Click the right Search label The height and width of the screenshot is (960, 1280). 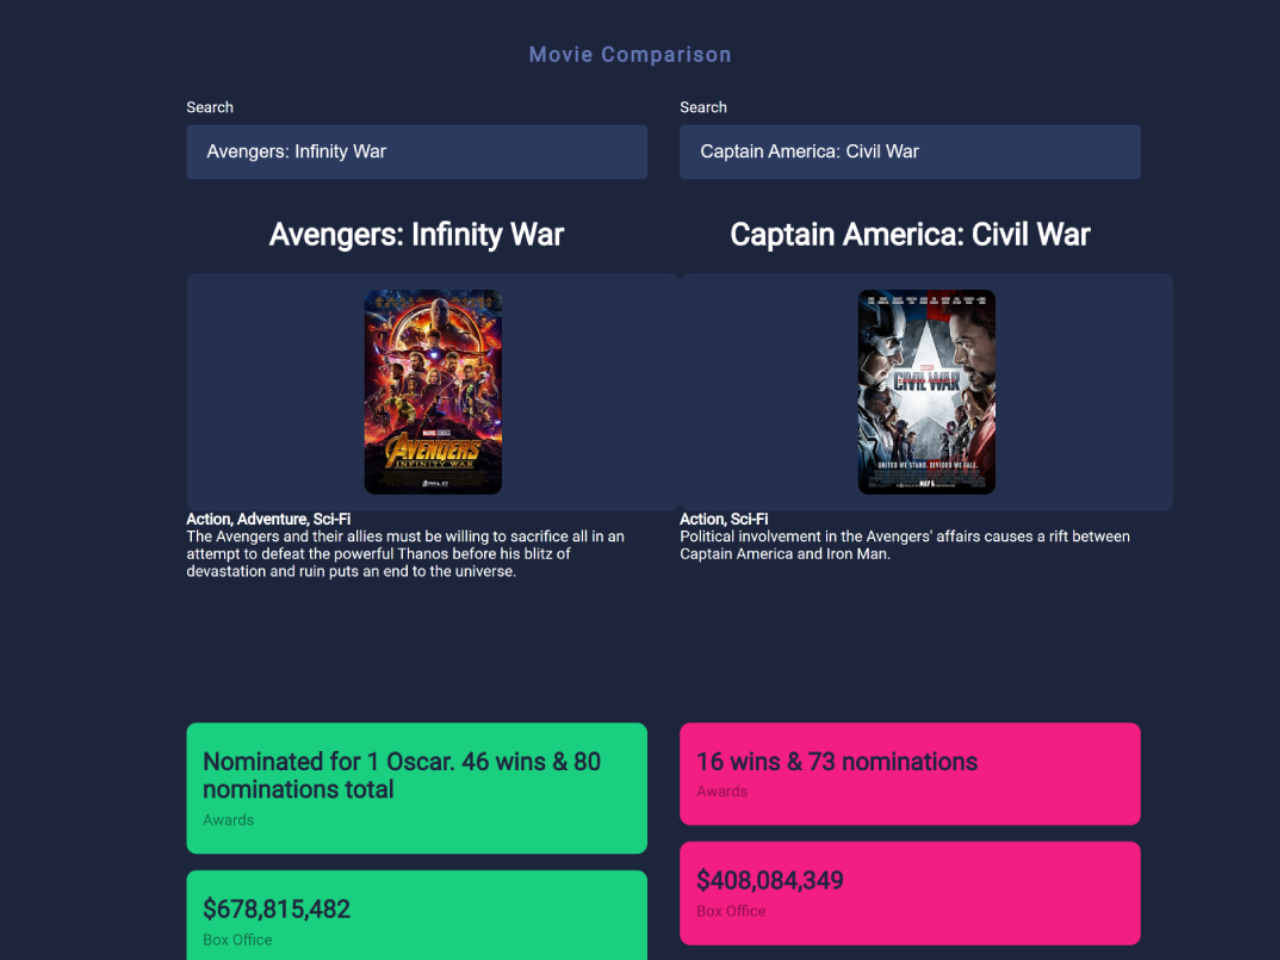pyautogui.click(x=703, y=107)
